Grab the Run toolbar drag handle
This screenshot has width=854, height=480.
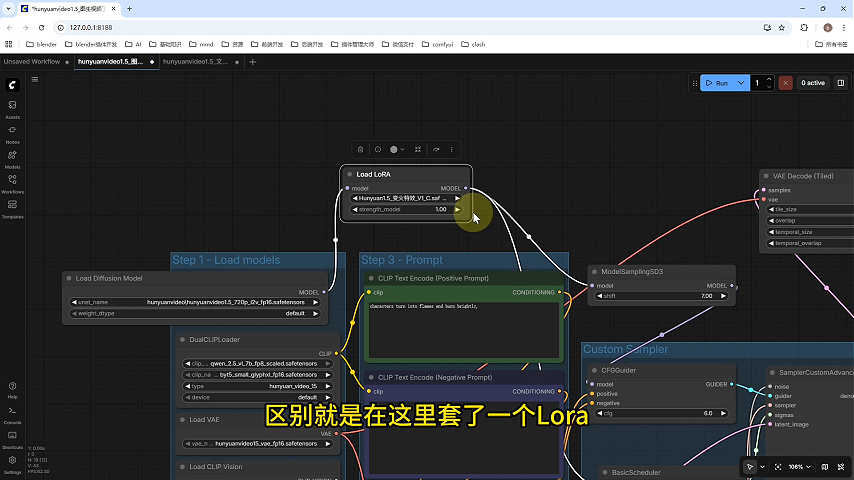[694, 83]
